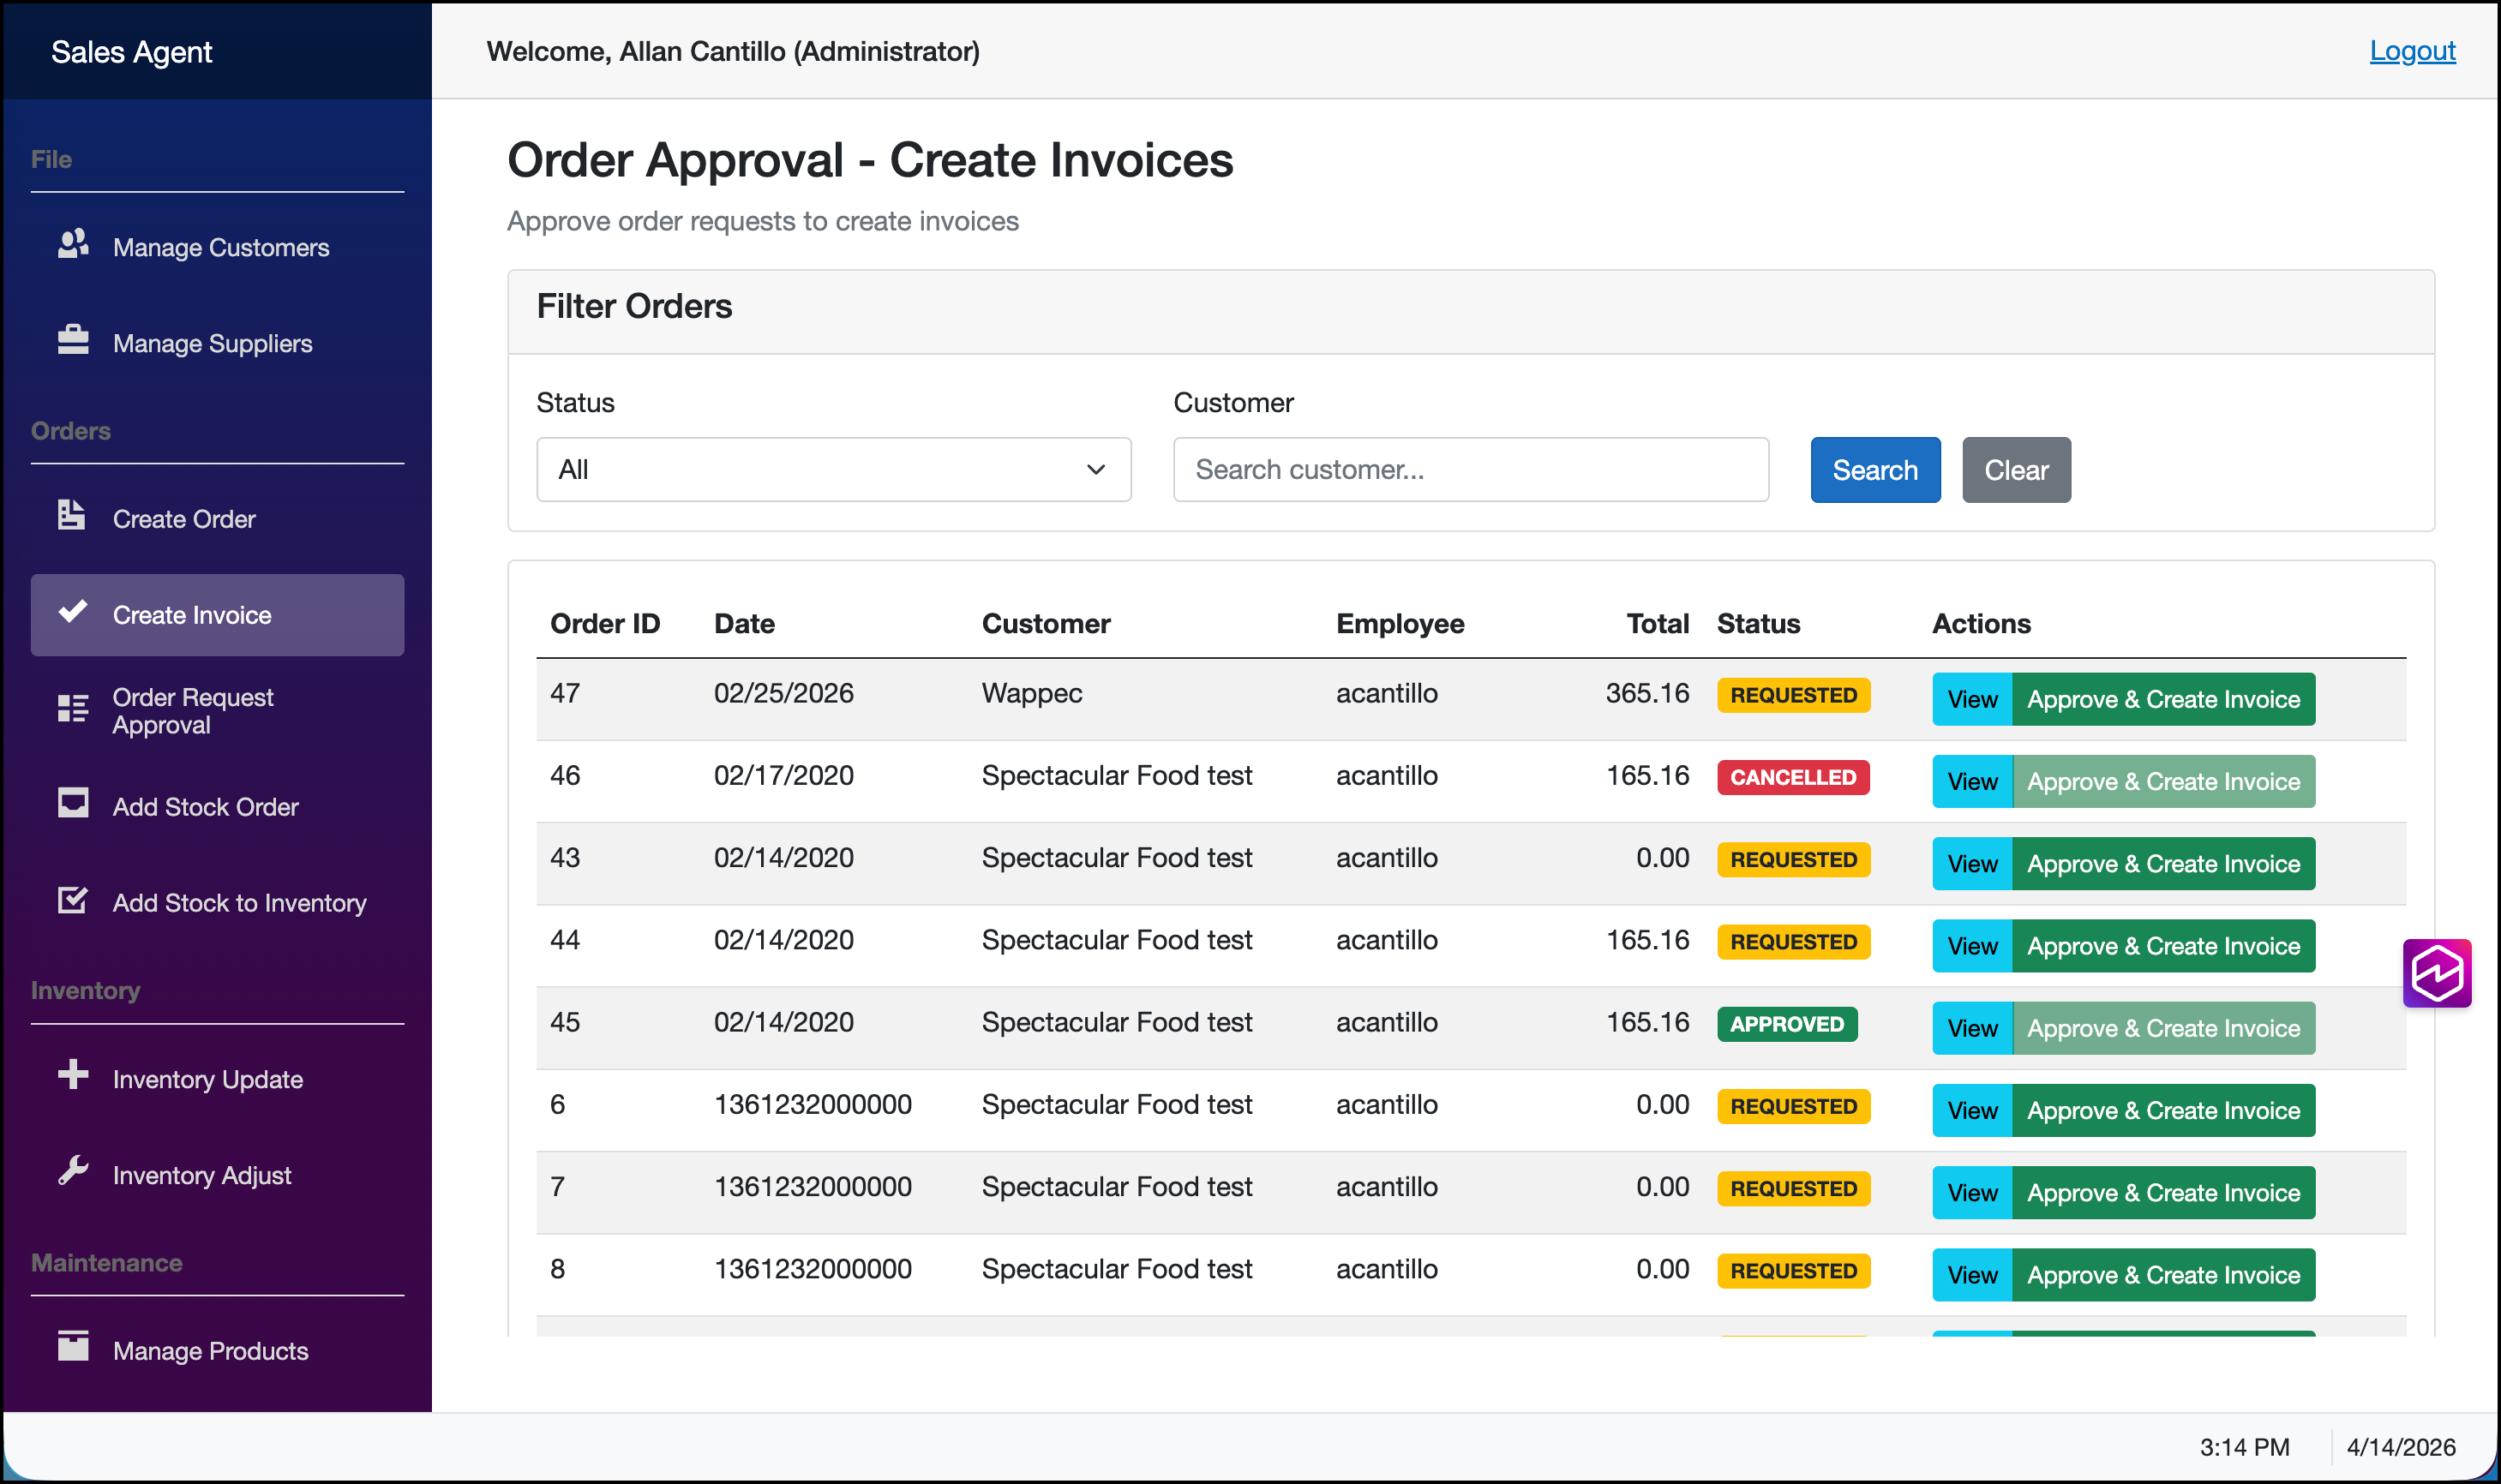Click the purple badge icon near screen edge
Image resolution: width=2501 pixels, height=1484 pixels.
(x=2437, y=972)
